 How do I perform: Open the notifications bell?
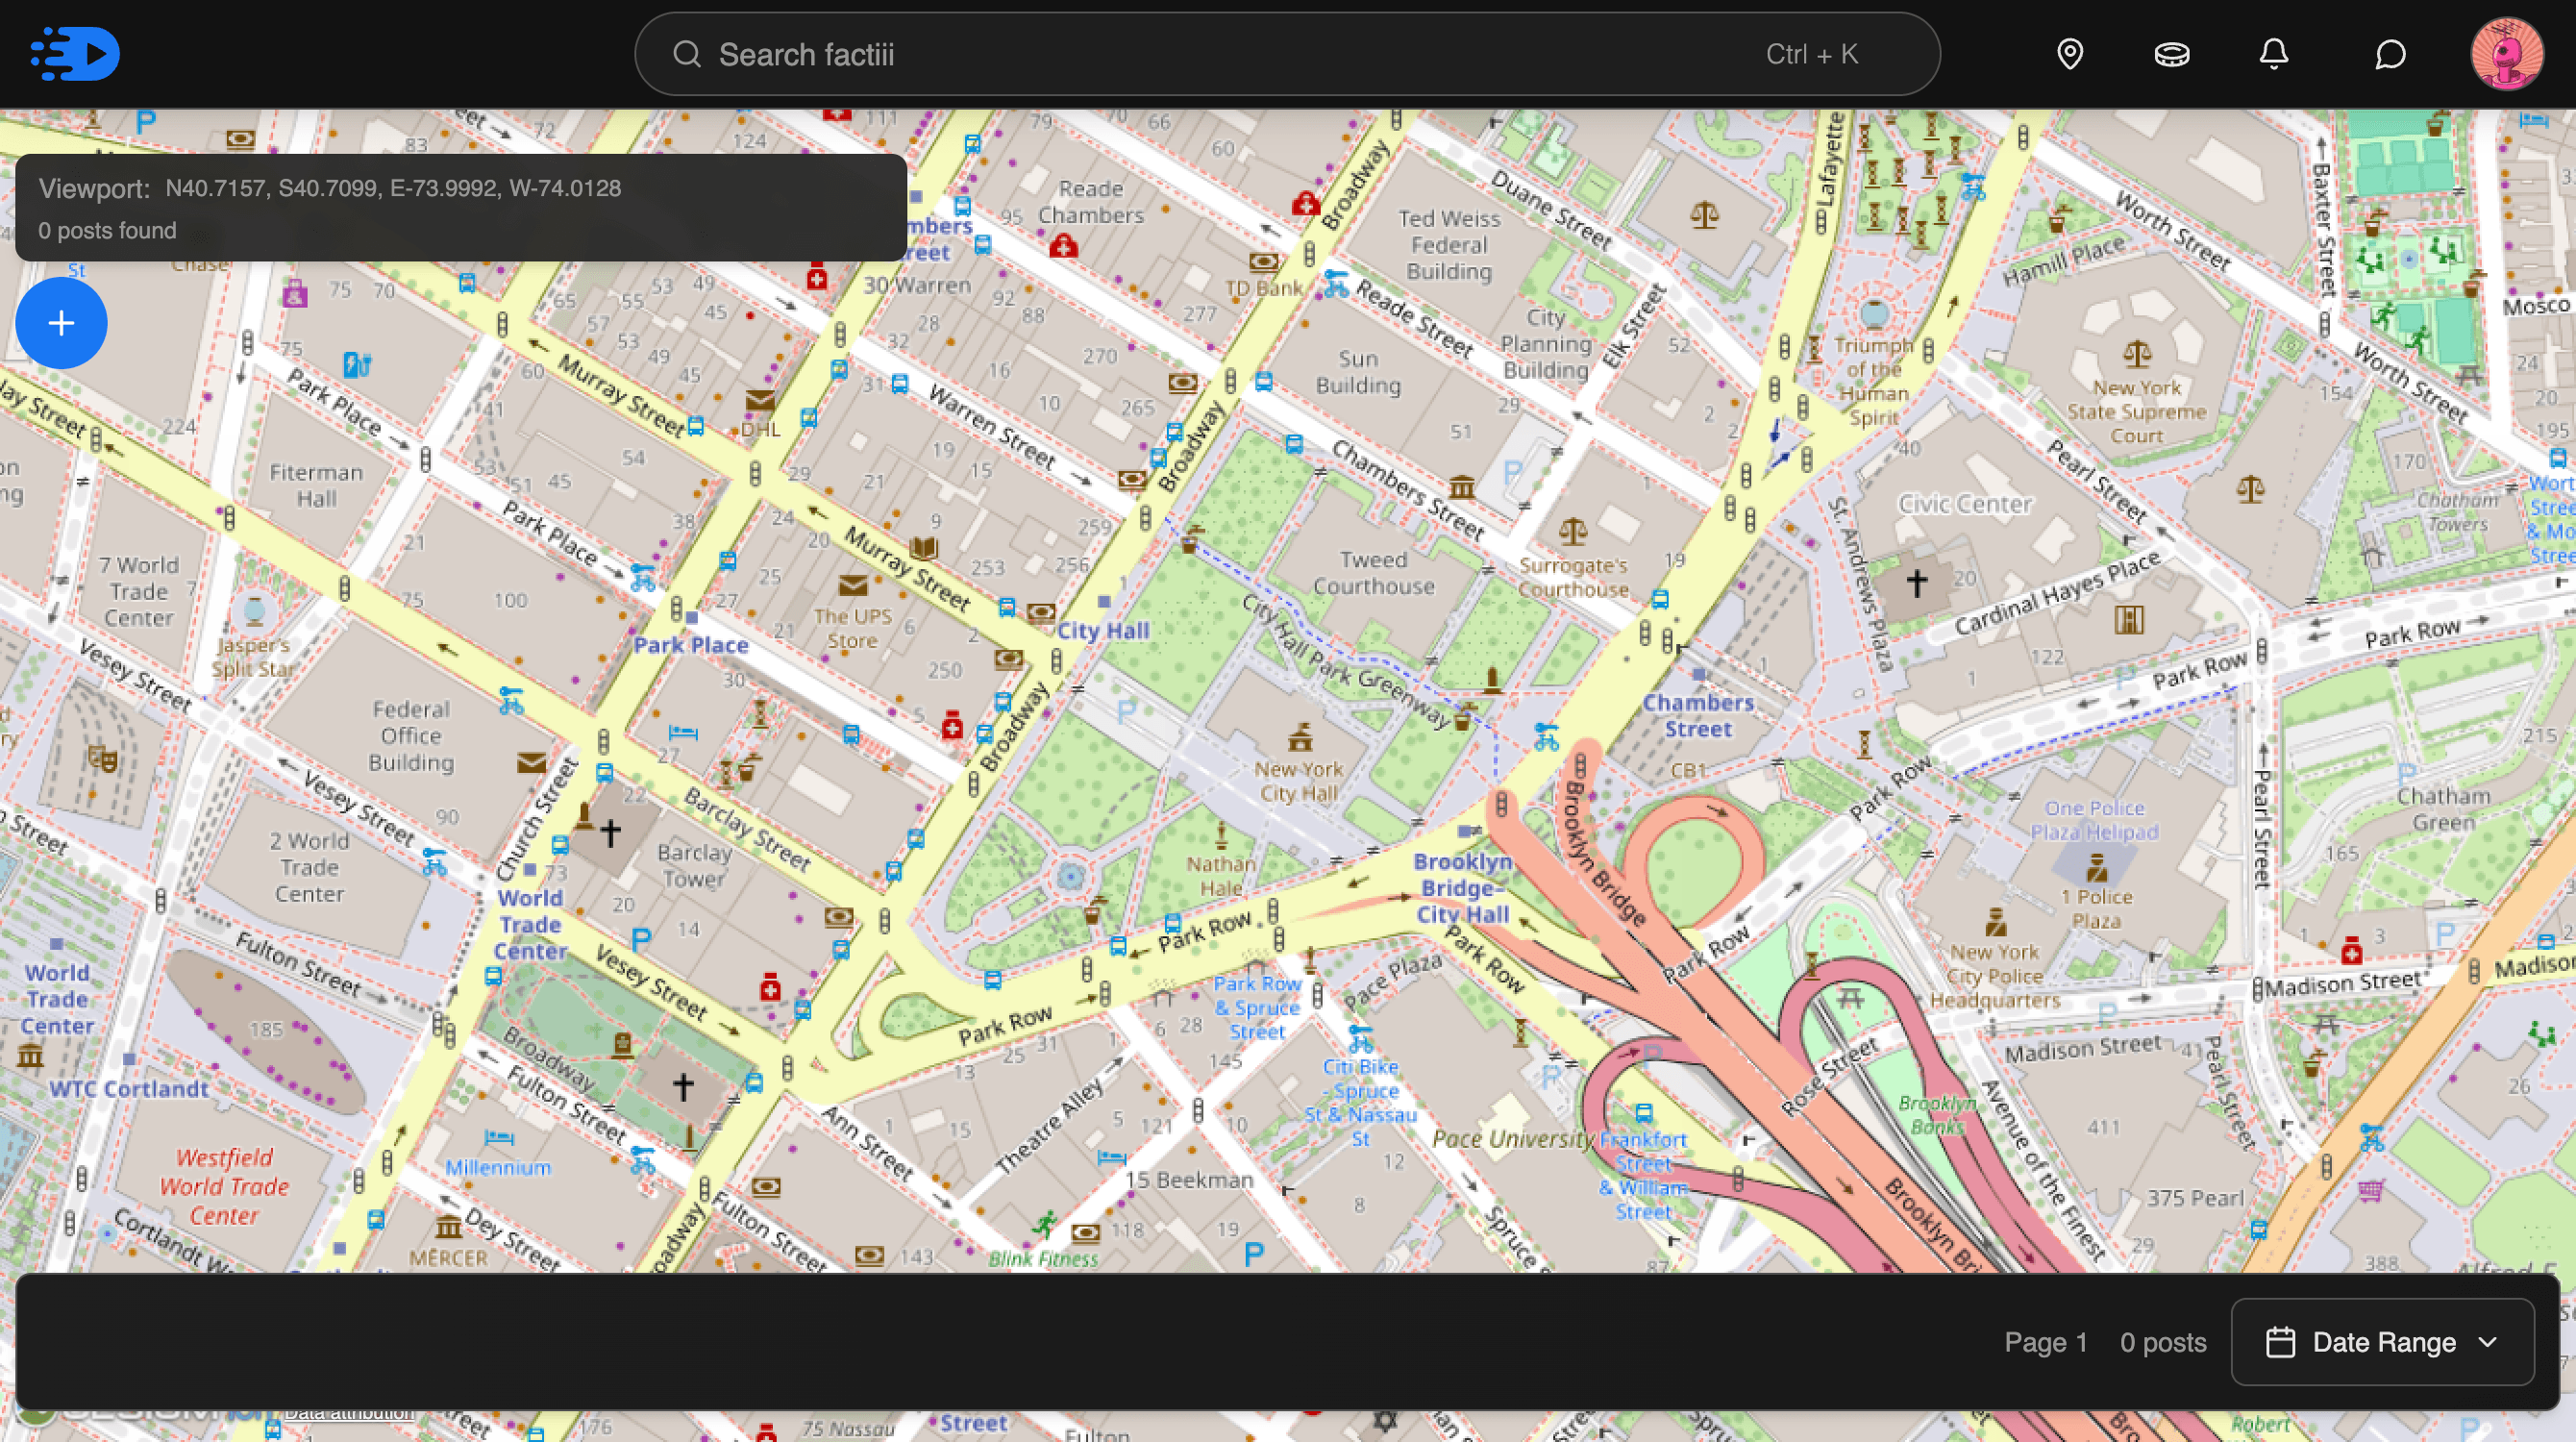point(2273,54)
